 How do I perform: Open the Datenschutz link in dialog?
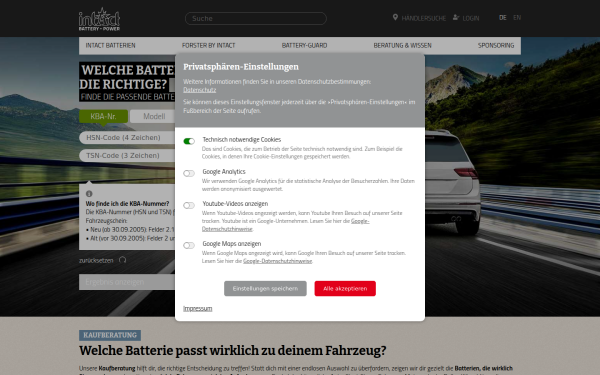[199, 90]
